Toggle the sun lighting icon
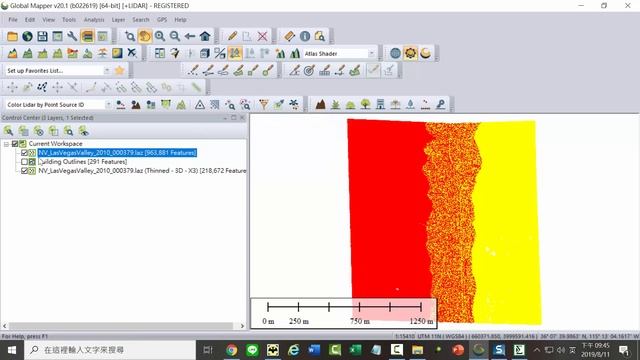The height and width of the screenshot is (360, 640). [410, 53]
